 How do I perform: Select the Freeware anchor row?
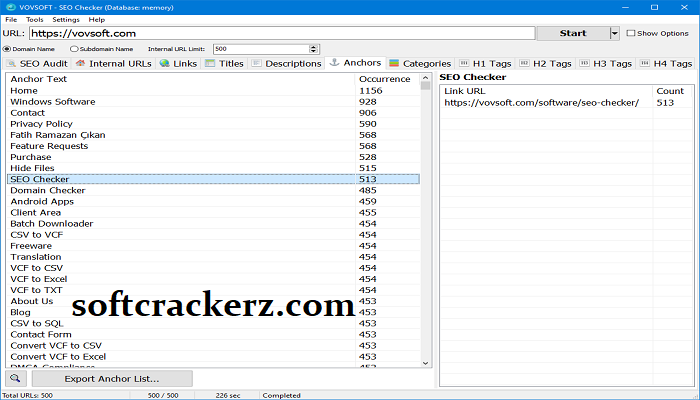pos(213,246)
